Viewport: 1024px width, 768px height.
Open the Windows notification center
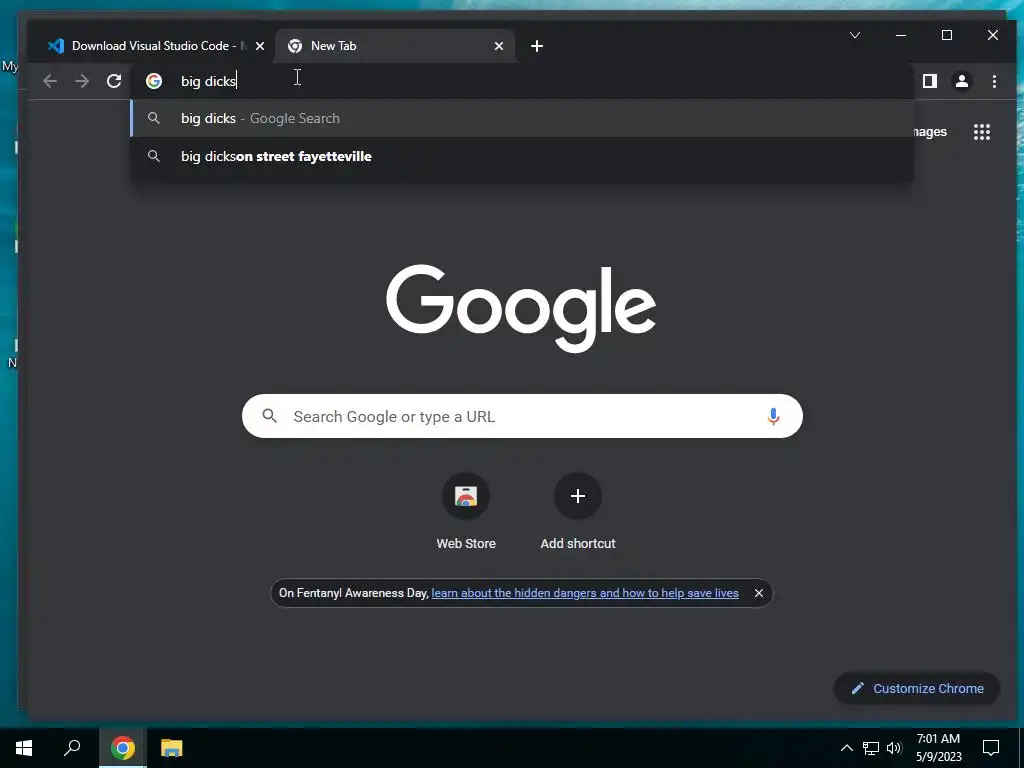pos(991,748)
